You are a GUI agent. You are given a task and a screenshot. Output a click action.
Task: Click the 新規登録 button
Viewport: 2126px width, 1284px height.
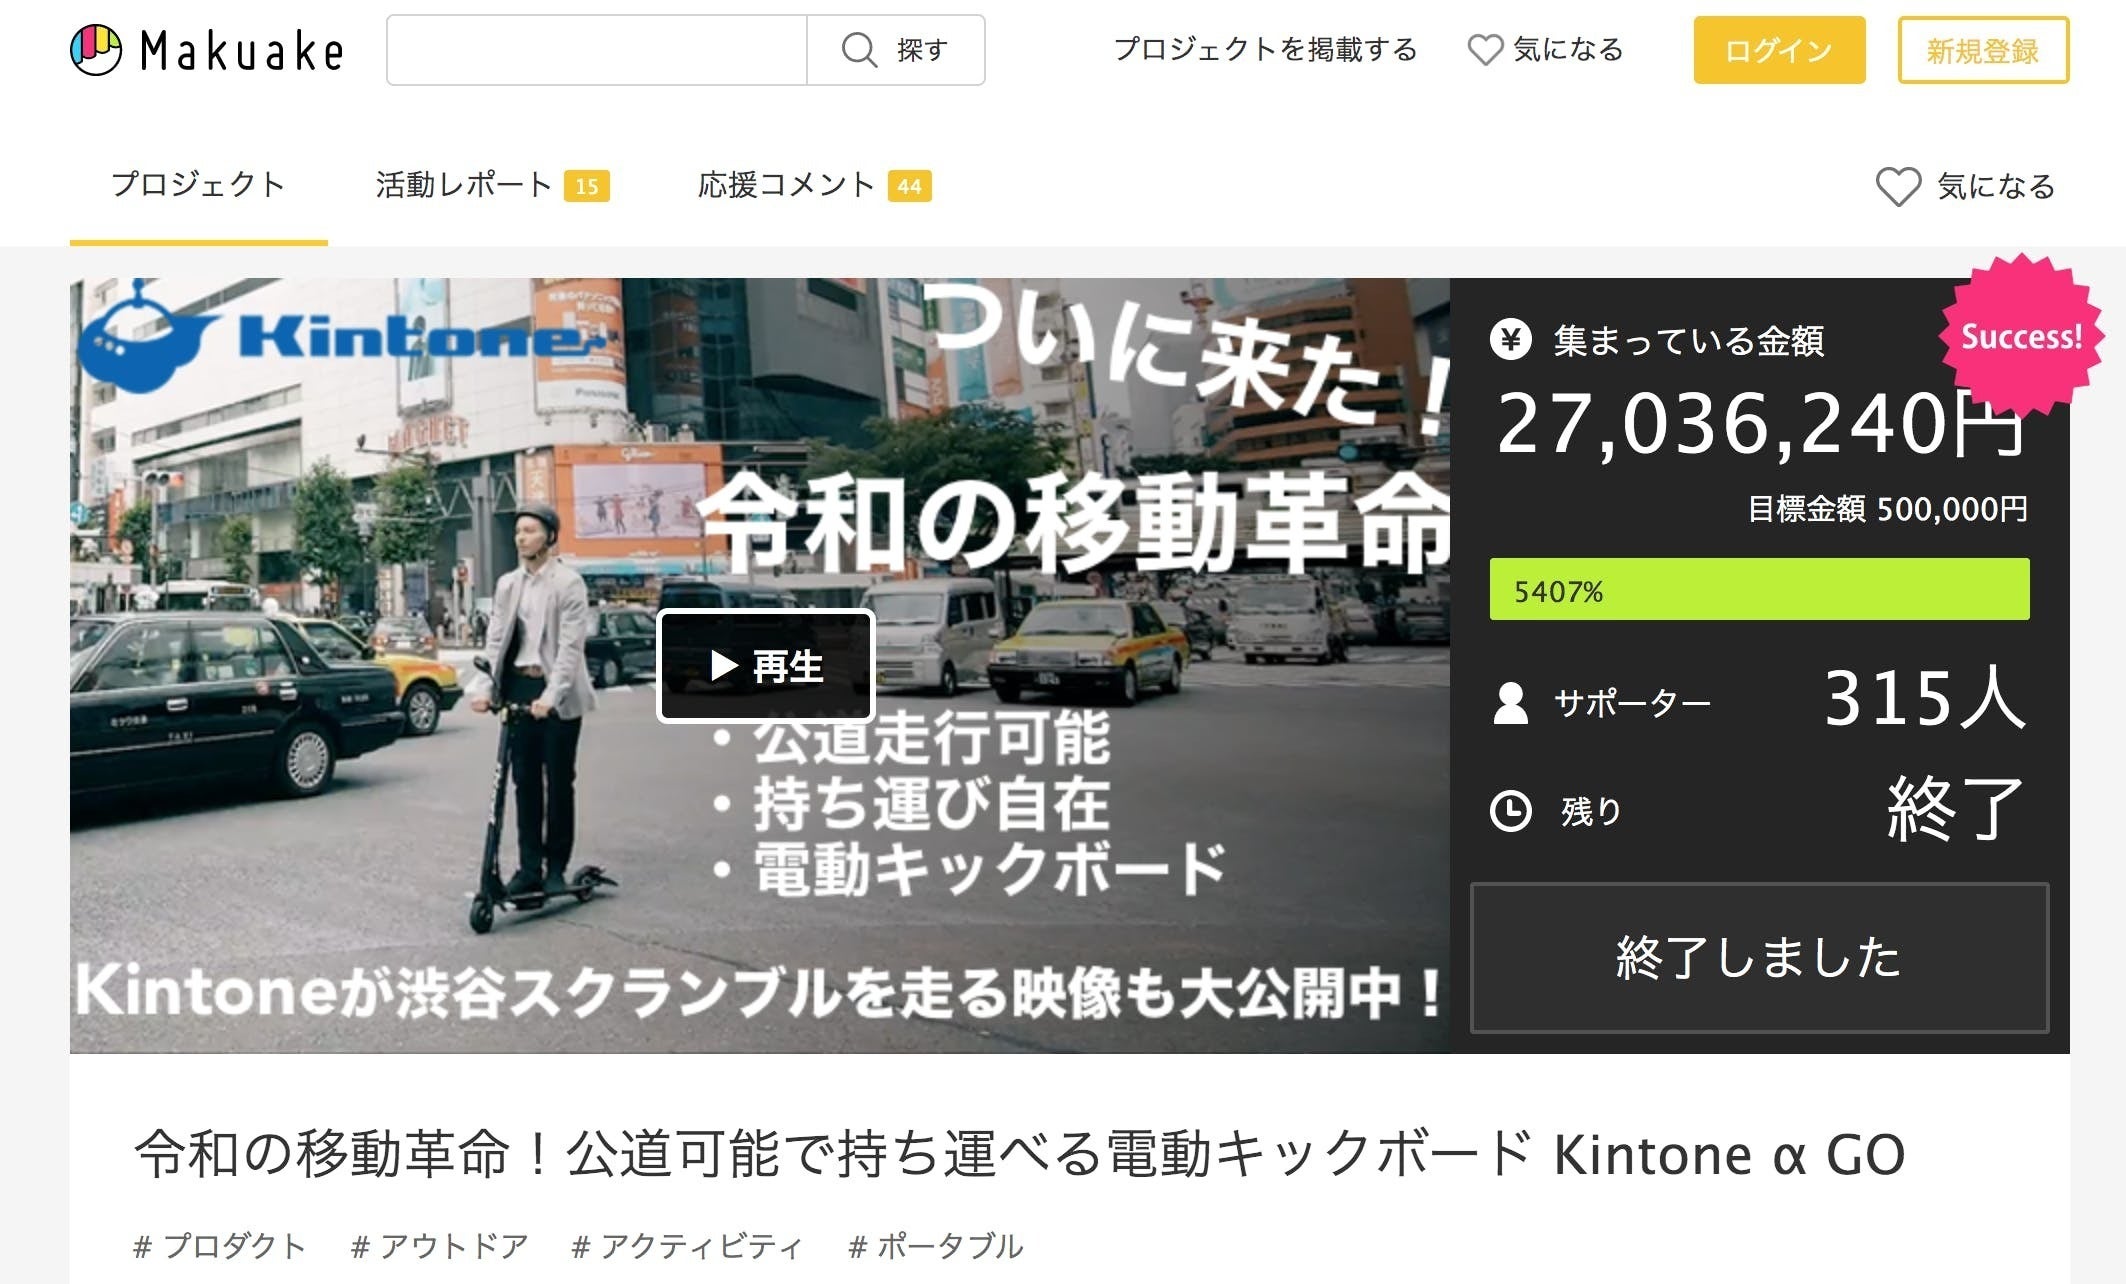(x=1983, y=50)
